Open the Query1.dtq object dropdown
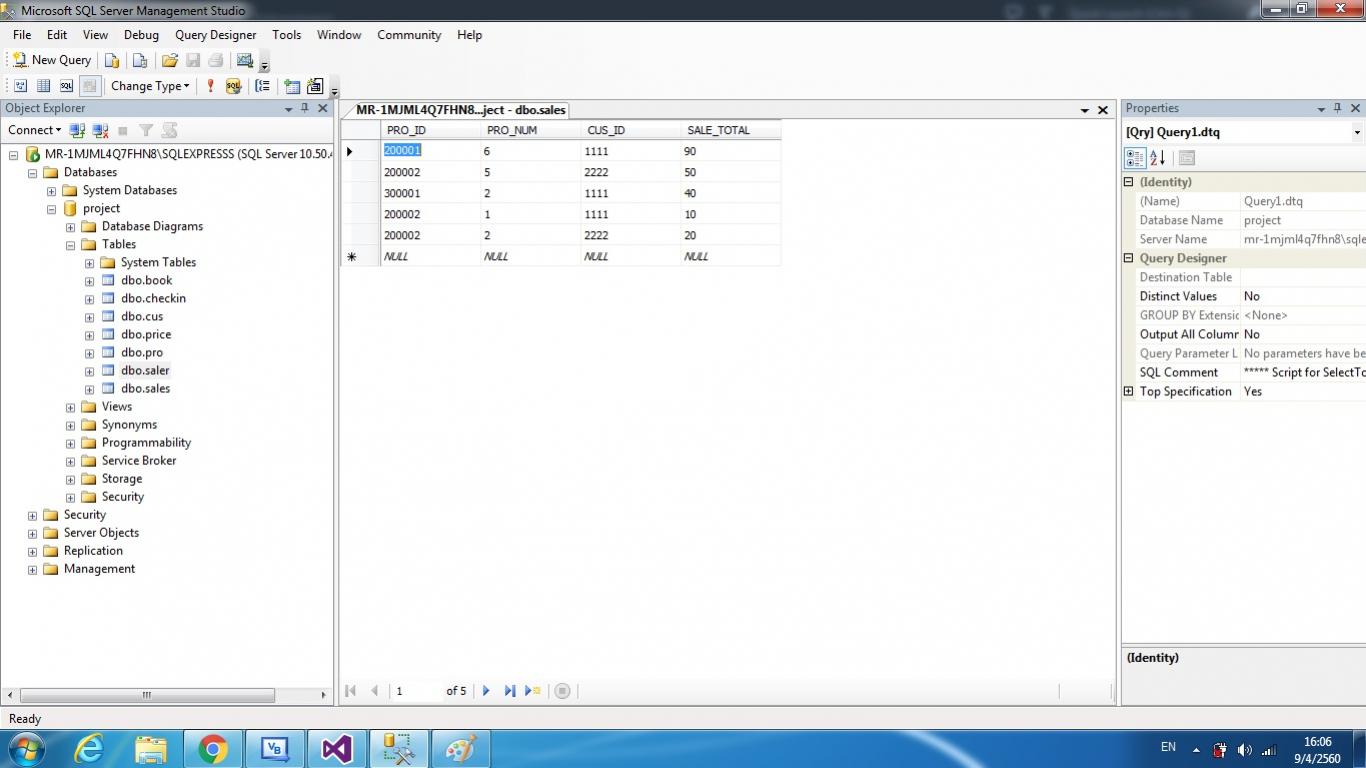This screenshot has height=768, width=1366. point(1357,132)
